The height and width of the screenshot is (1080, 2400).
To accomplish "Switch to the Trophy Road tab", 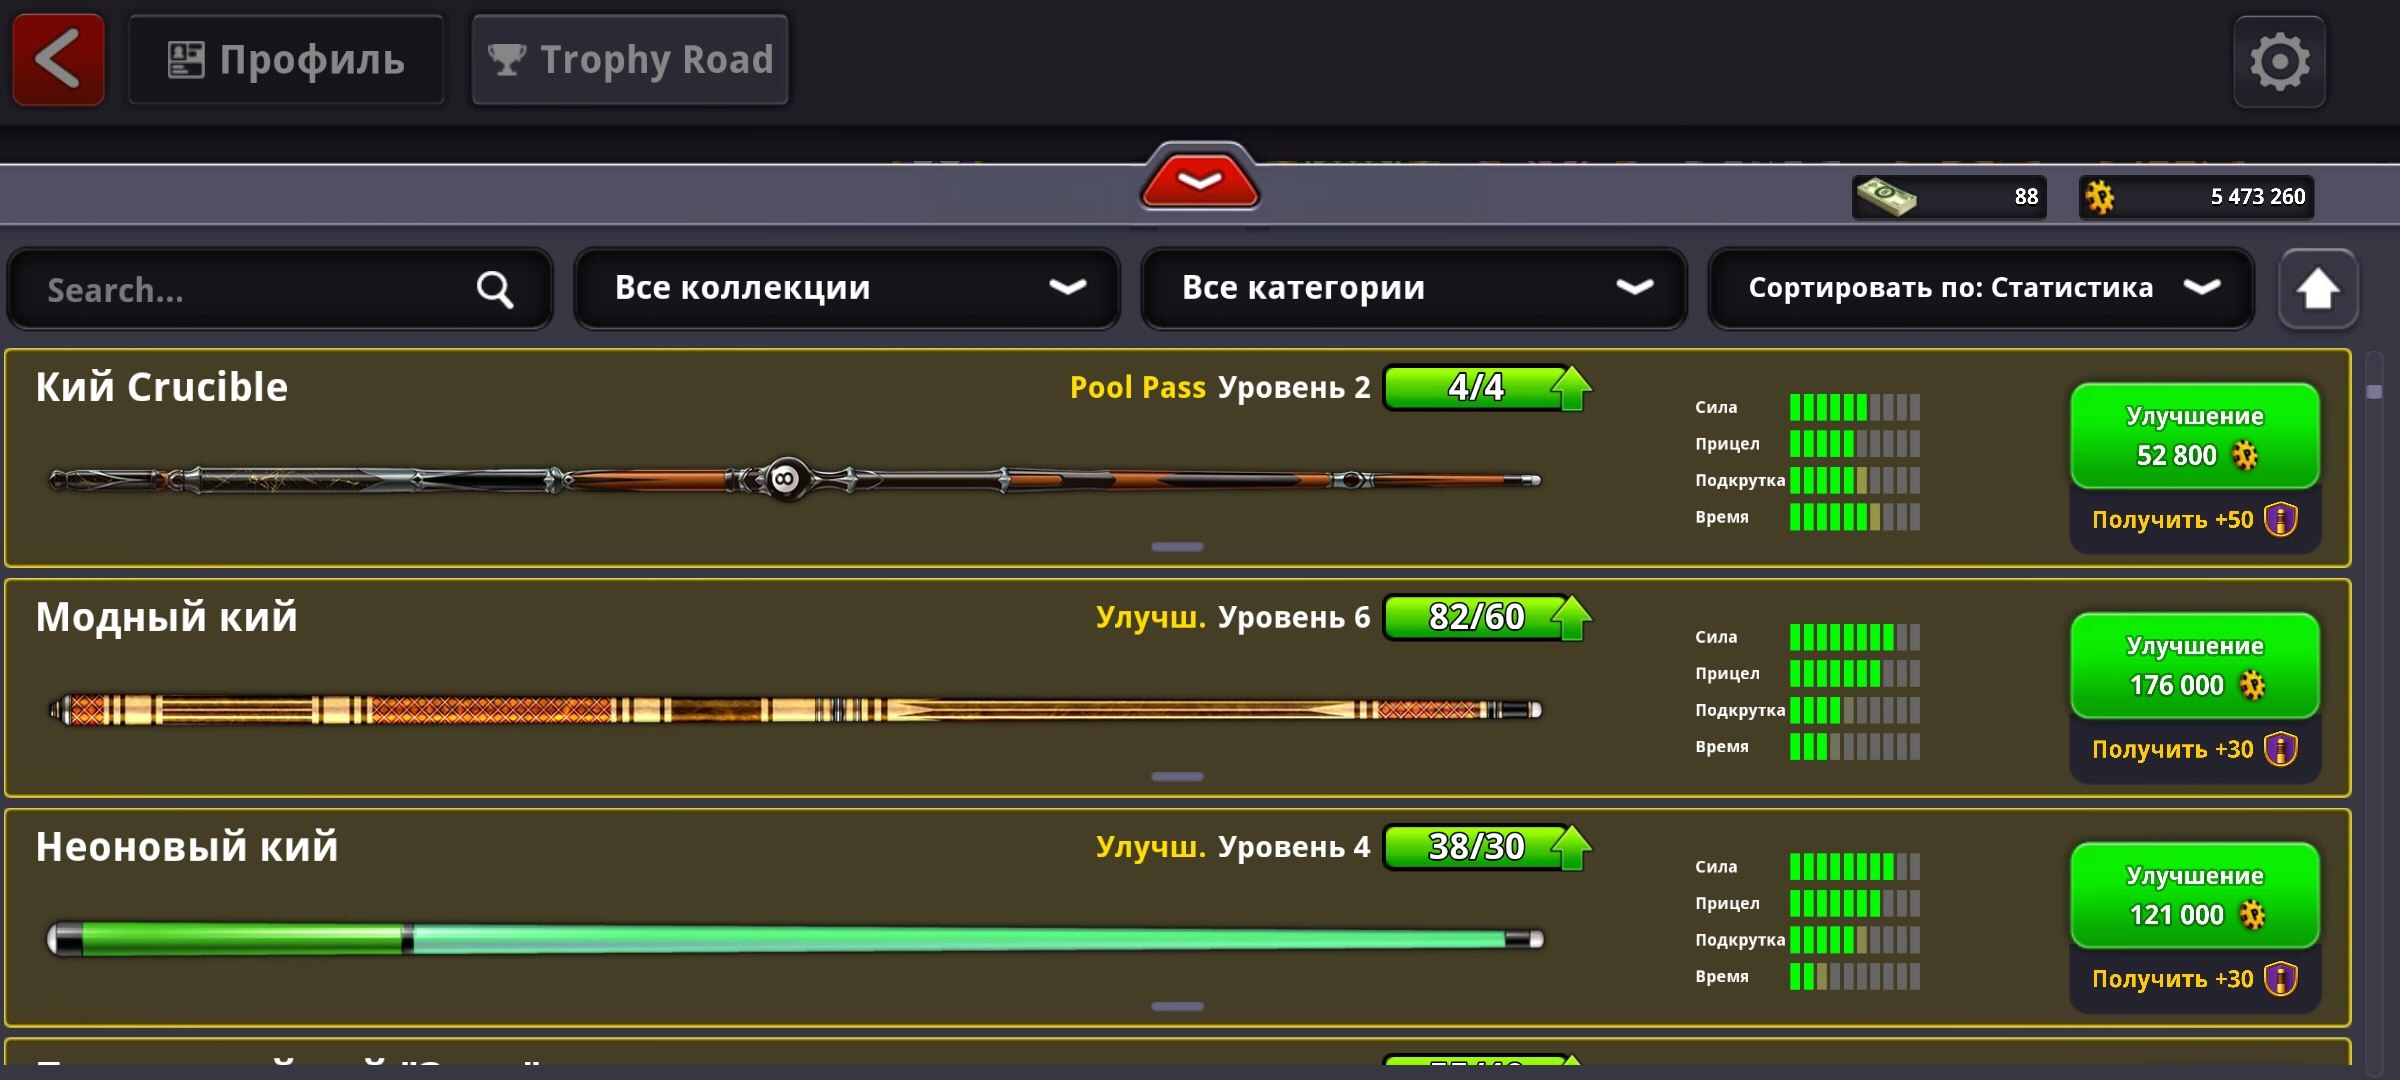I will click(630, 60).
